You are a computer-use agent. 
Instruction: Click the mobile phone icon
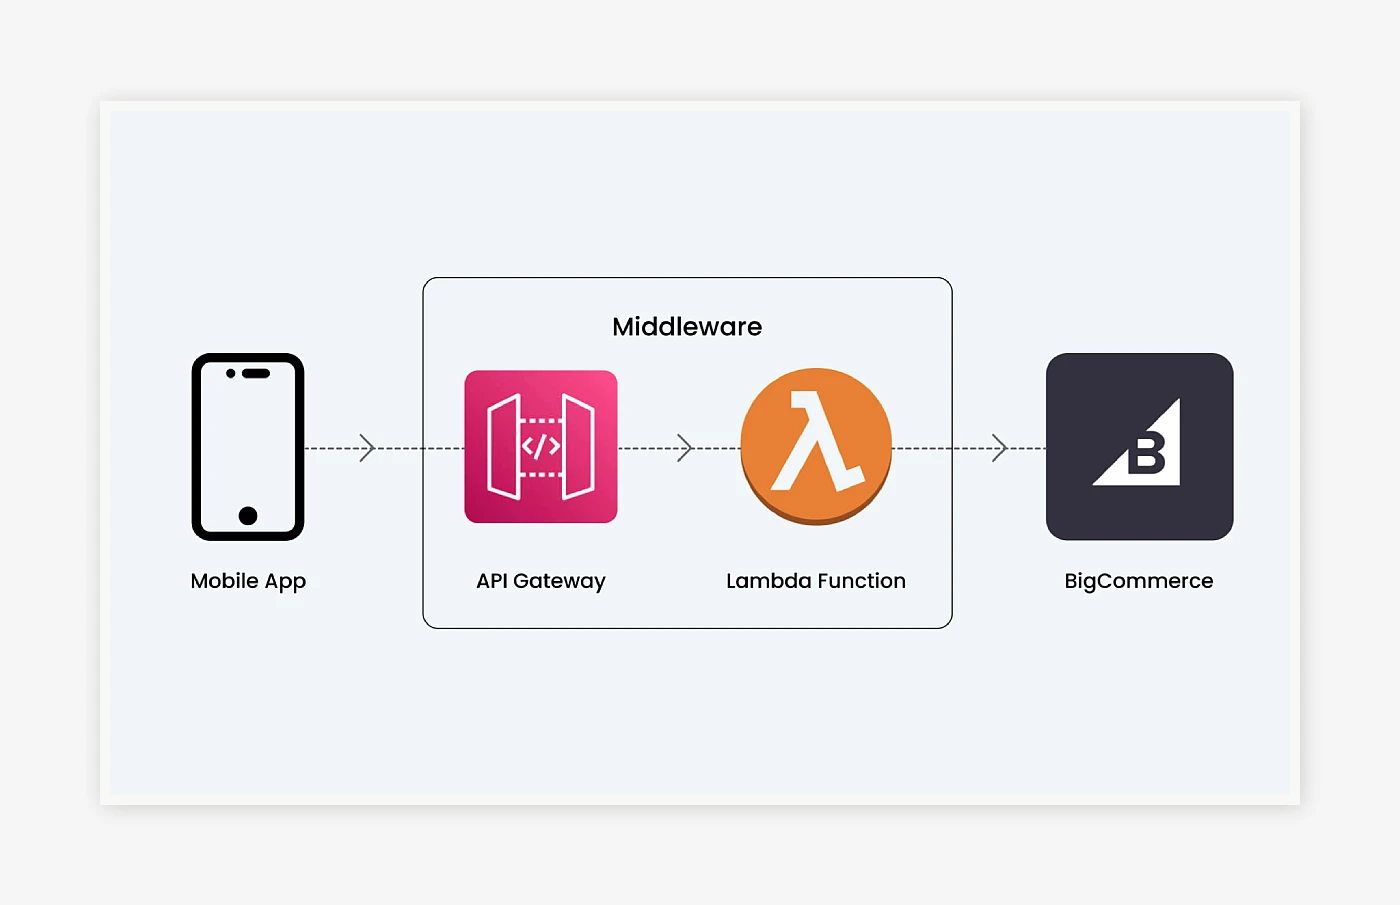click(248, 447)
